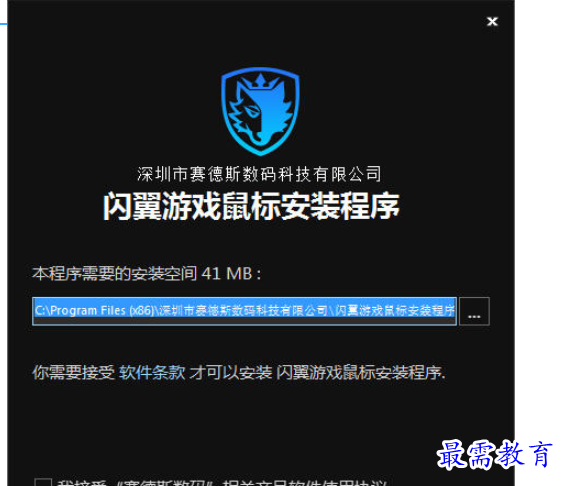Click the 本程序需要的安装空间 41 MB label
The height and width of the screenshot is (486, 561).
147,274
